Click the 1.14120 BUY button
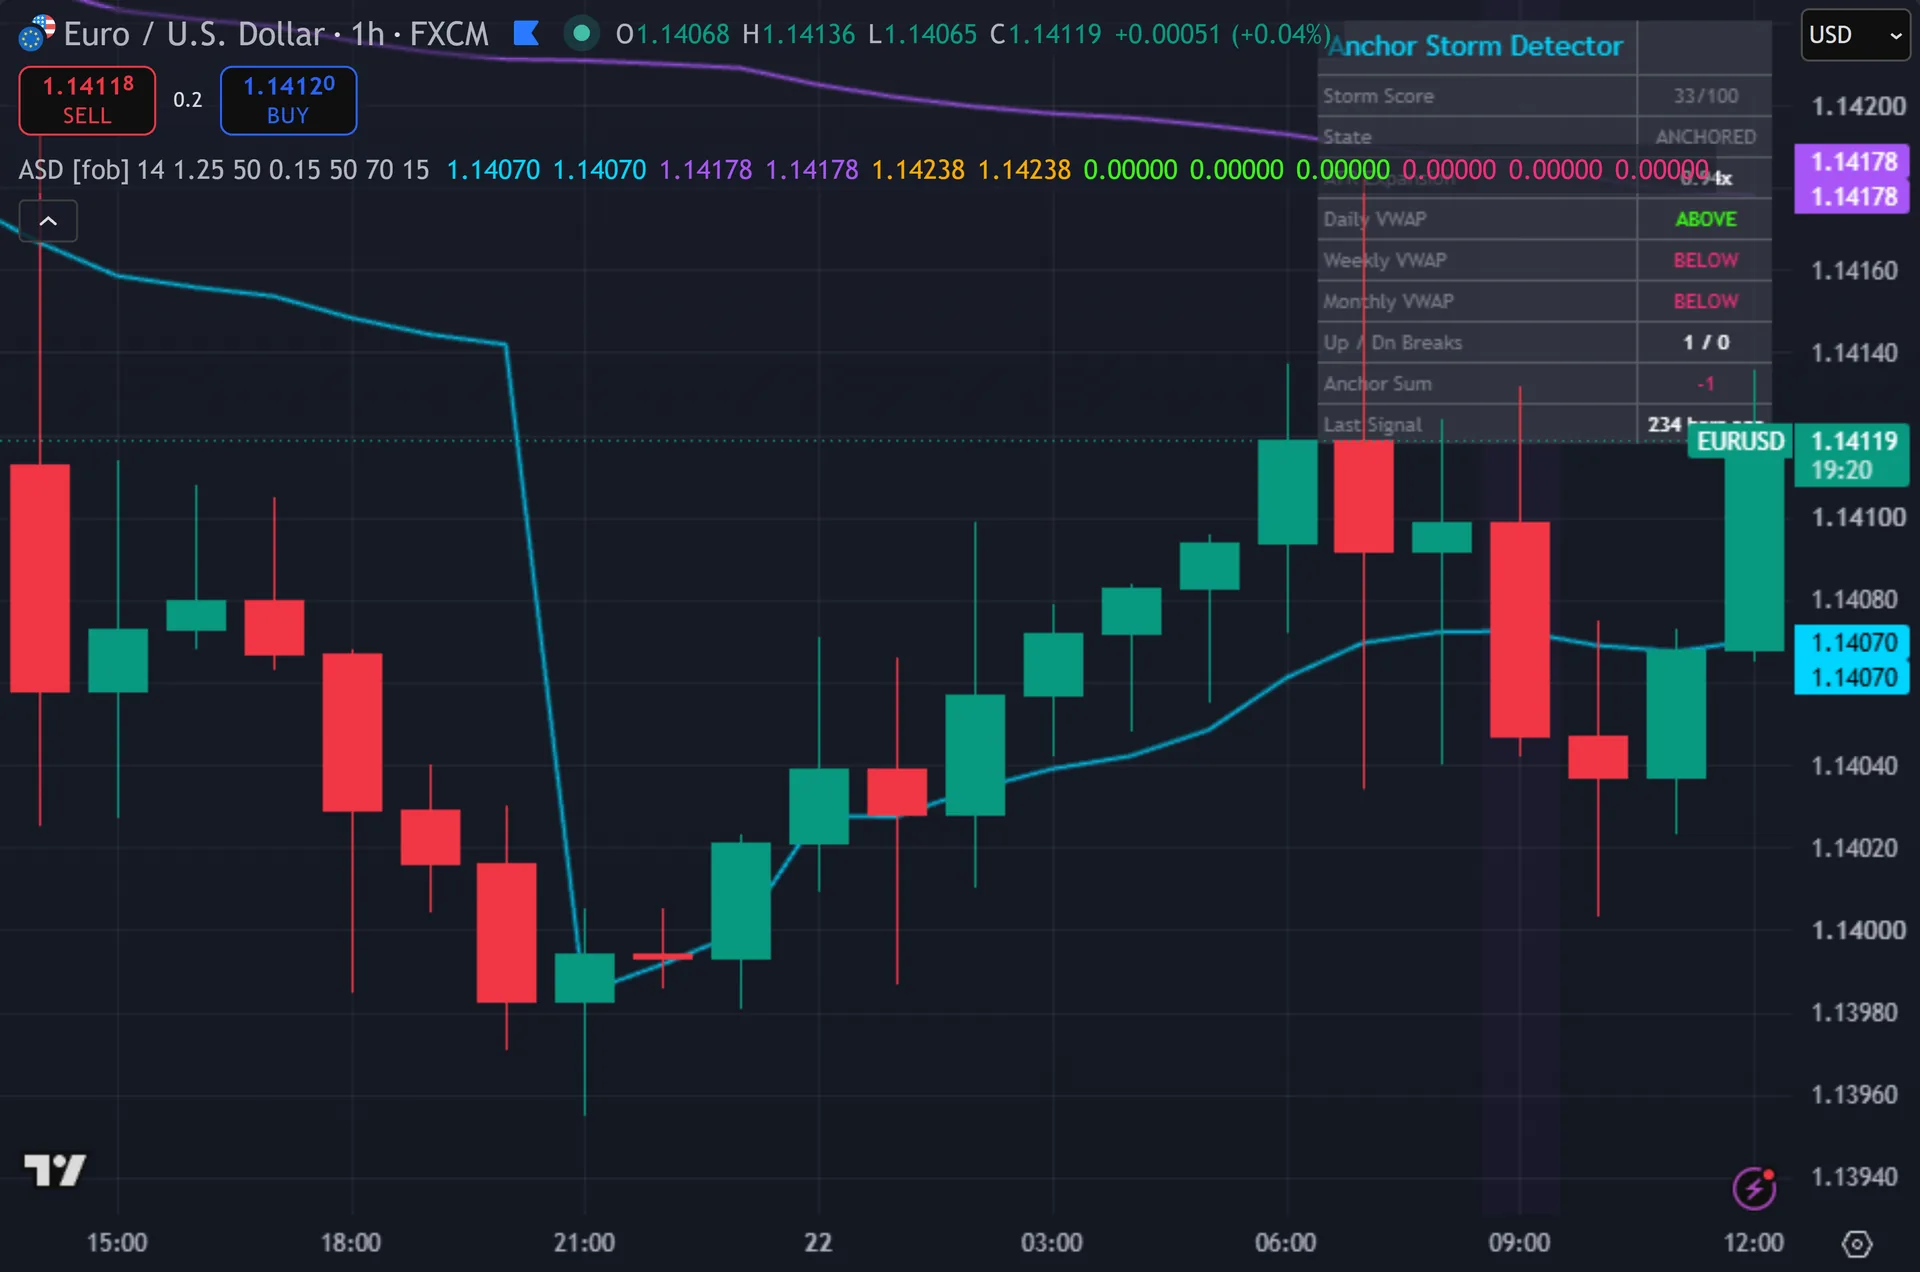This screenshot has width=1920, height=1272. pos(288,100)
